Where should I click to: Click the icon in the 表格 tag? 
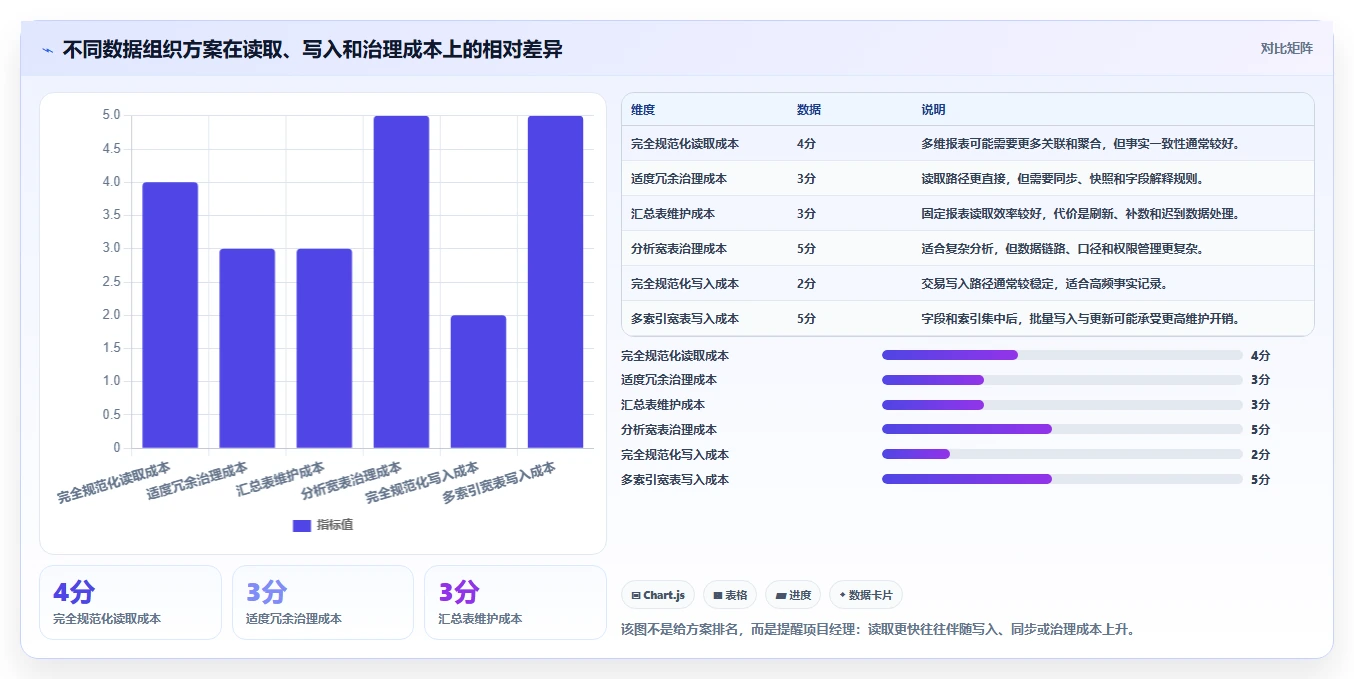(717, 595)
